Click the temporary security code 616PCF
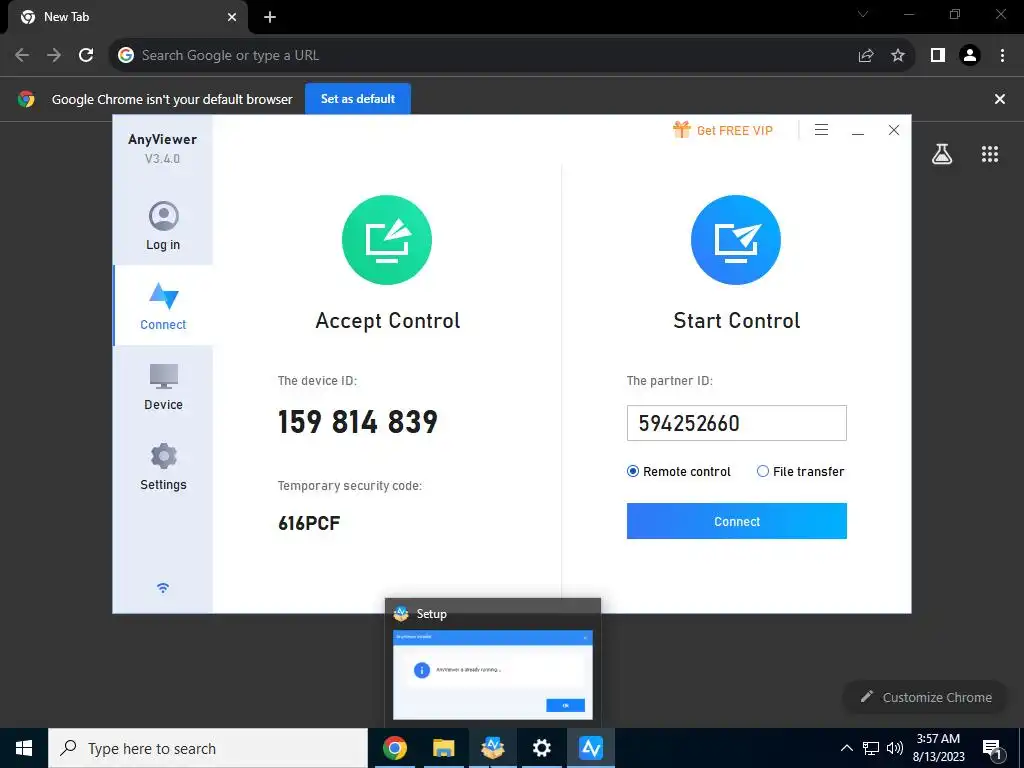The height and width of the screenshot is (768, 1024). tap(309, 523)
